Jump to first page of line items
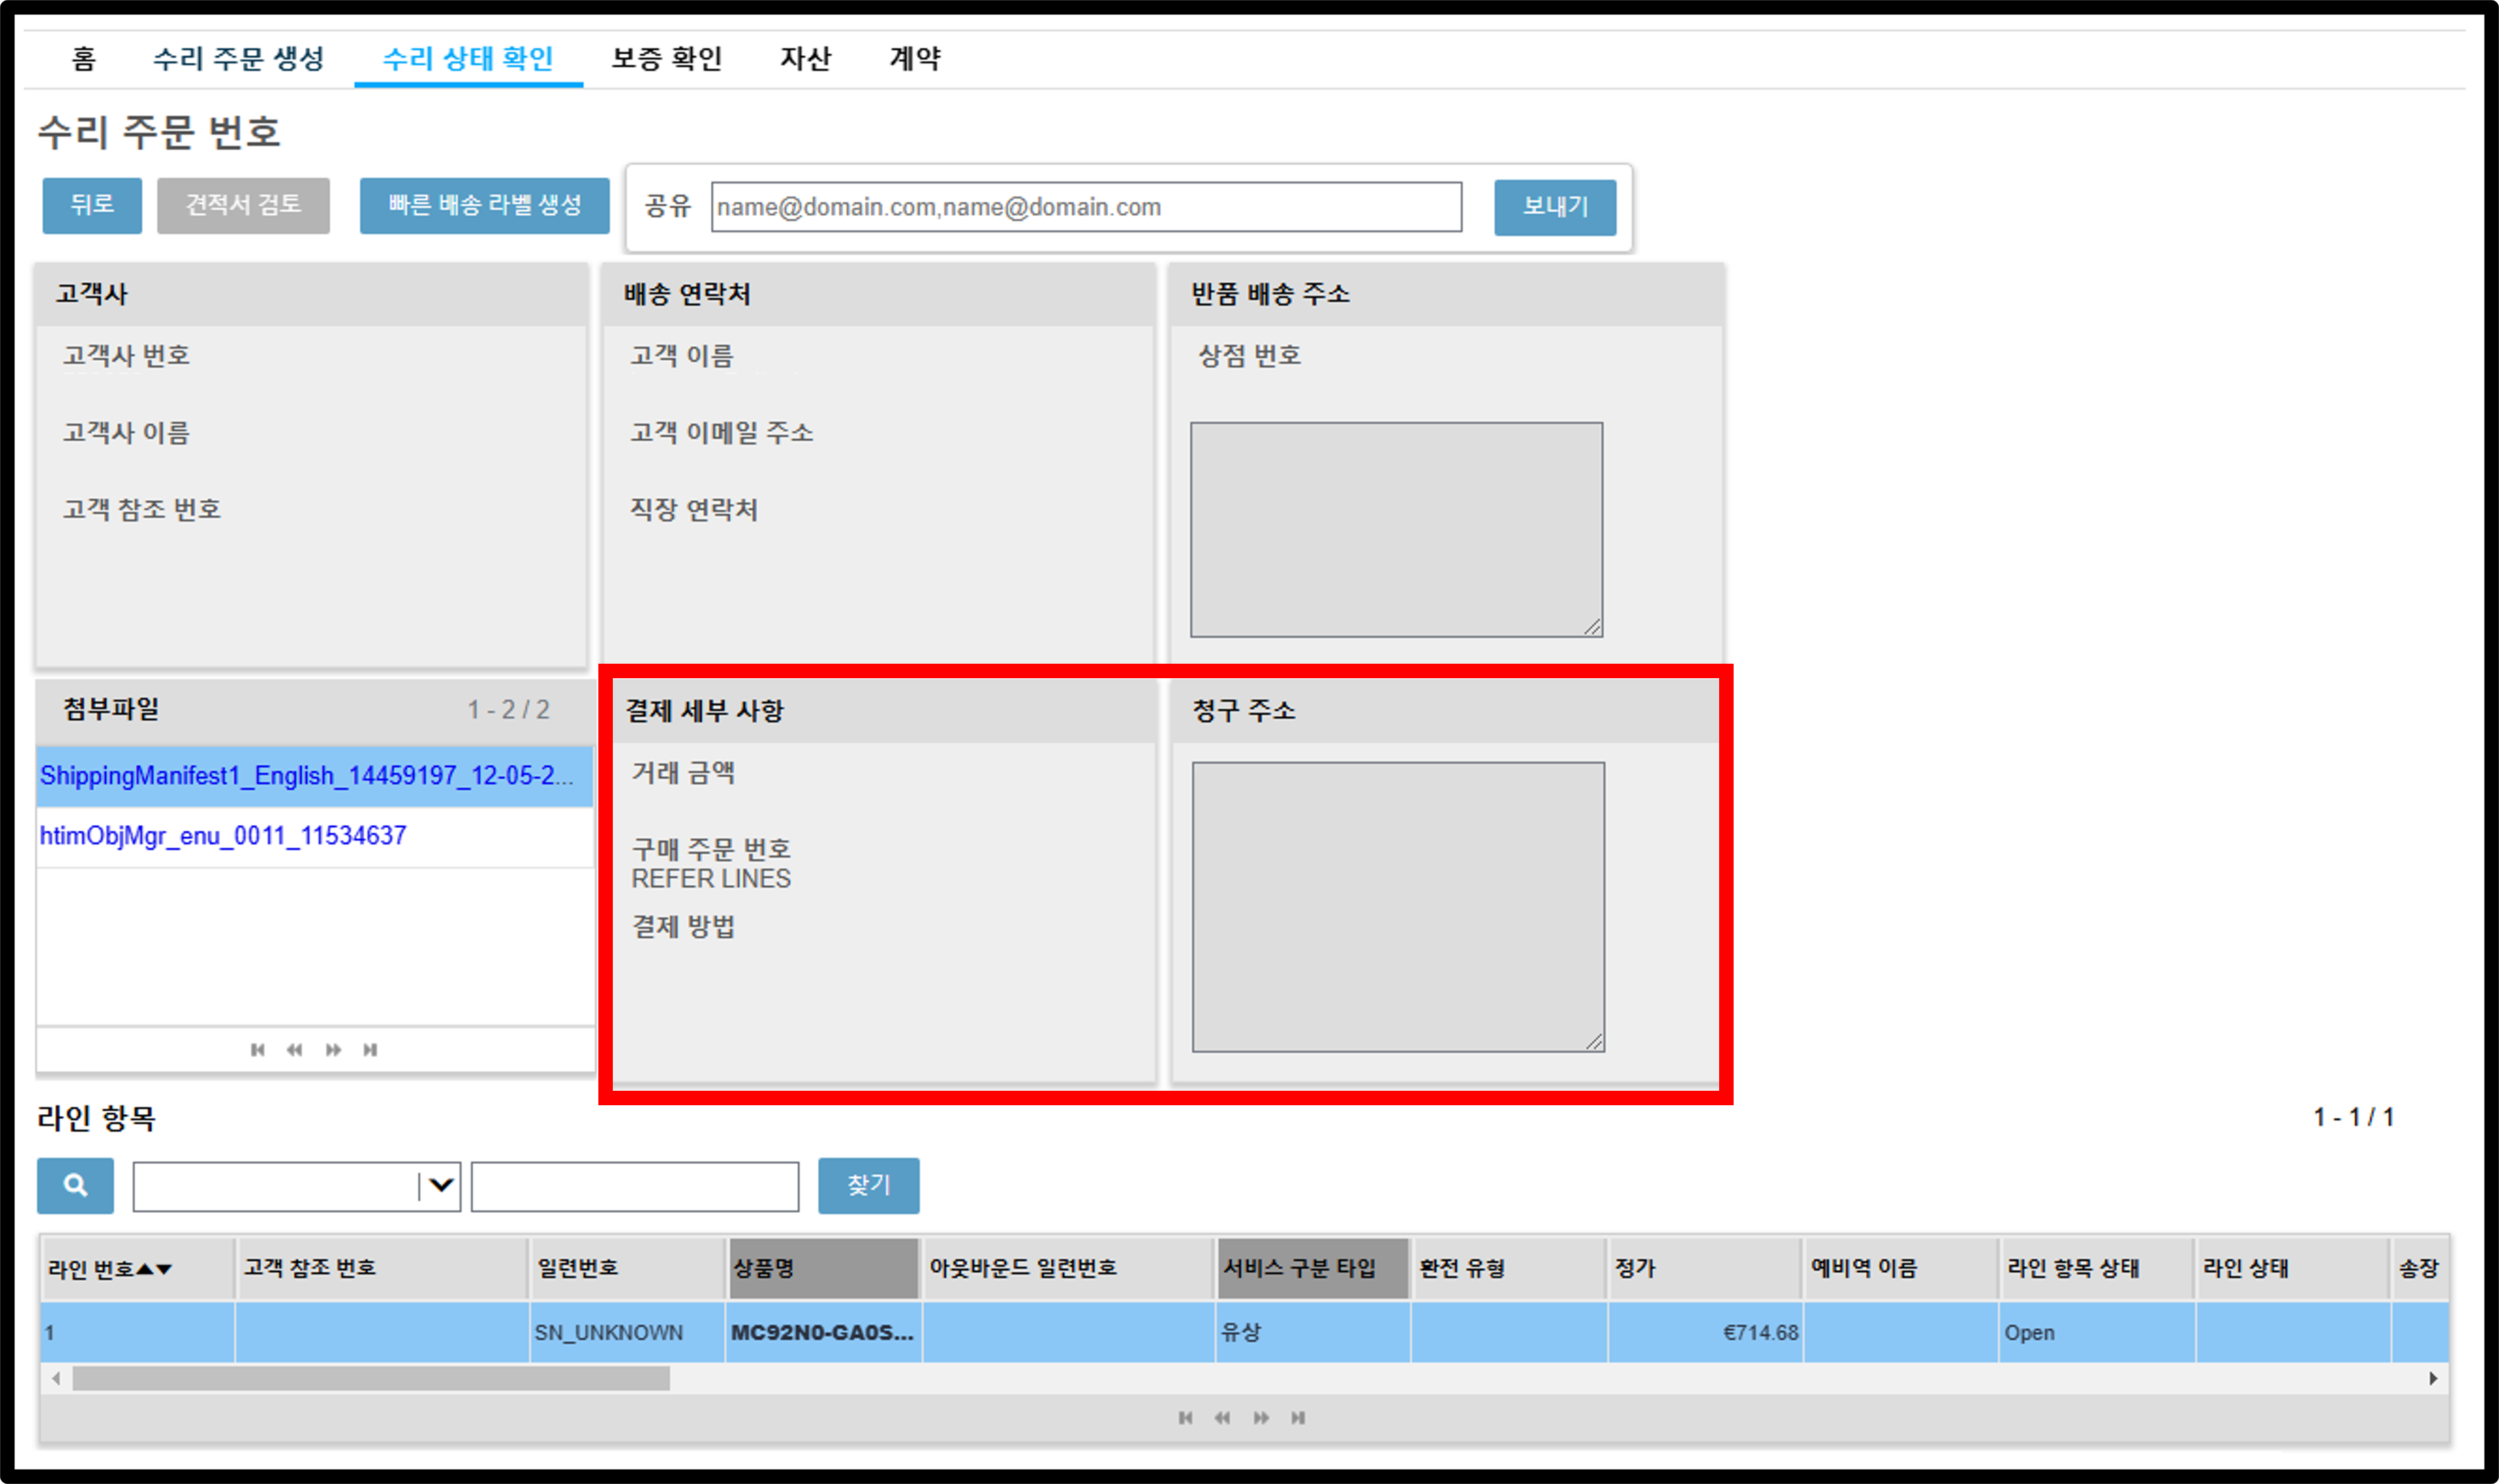This screenshot has height=1484, width=2499. (x=1185, y=1417)
